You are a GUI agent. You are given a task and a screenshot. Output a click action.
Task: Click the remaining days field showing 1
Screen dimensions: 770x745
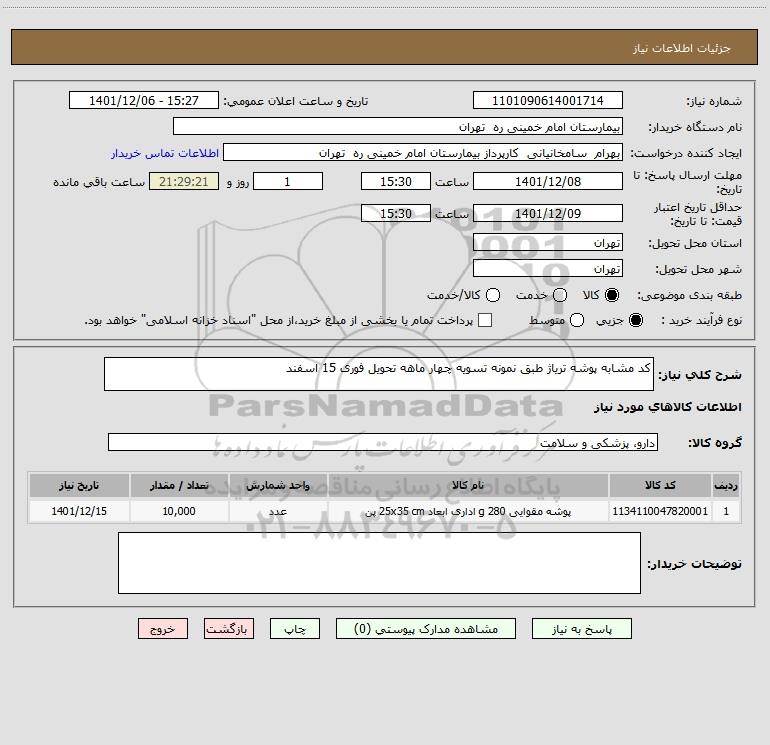(288, 181)
